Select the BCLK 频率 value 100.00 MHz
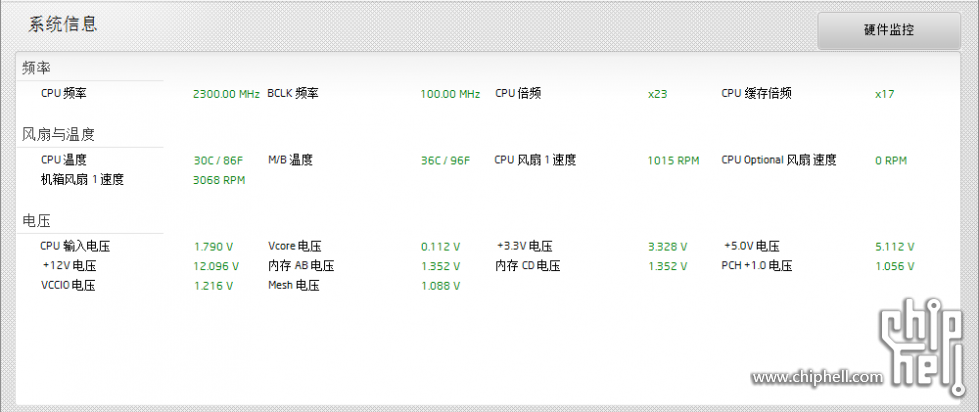This screenshot has width=979, height=412. pos(450,94)
